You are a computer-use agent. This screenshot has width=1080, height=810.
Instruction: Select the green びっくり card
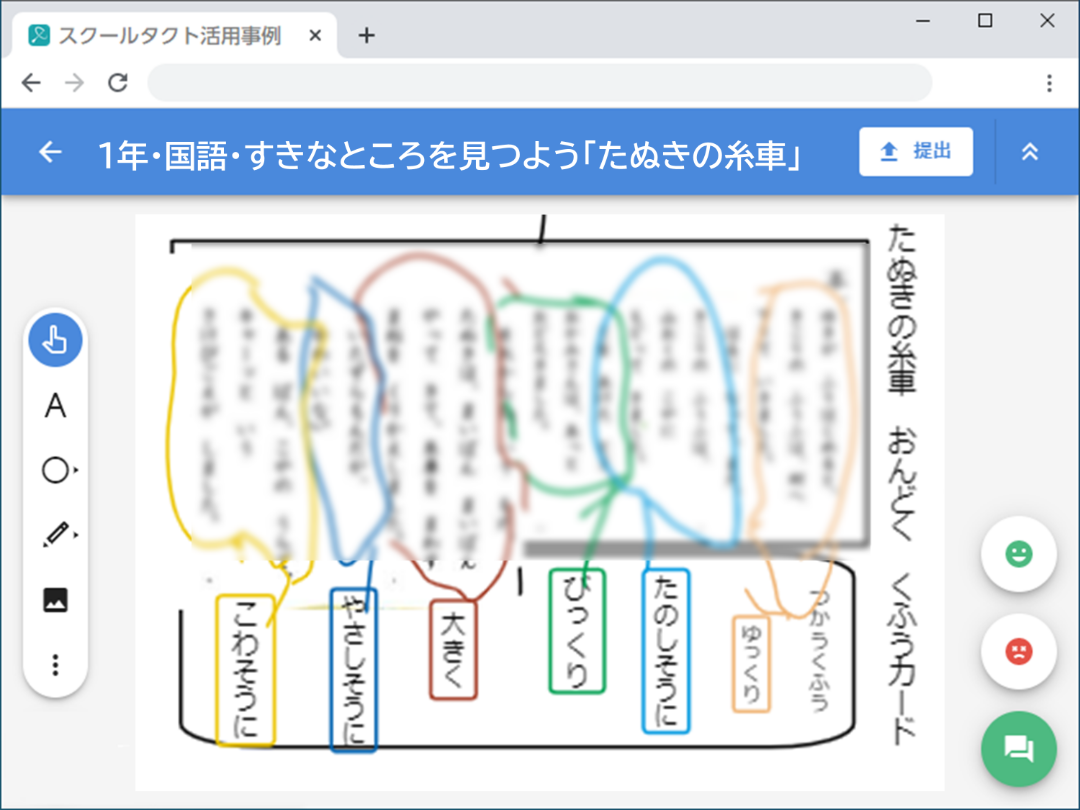point(577,630)
